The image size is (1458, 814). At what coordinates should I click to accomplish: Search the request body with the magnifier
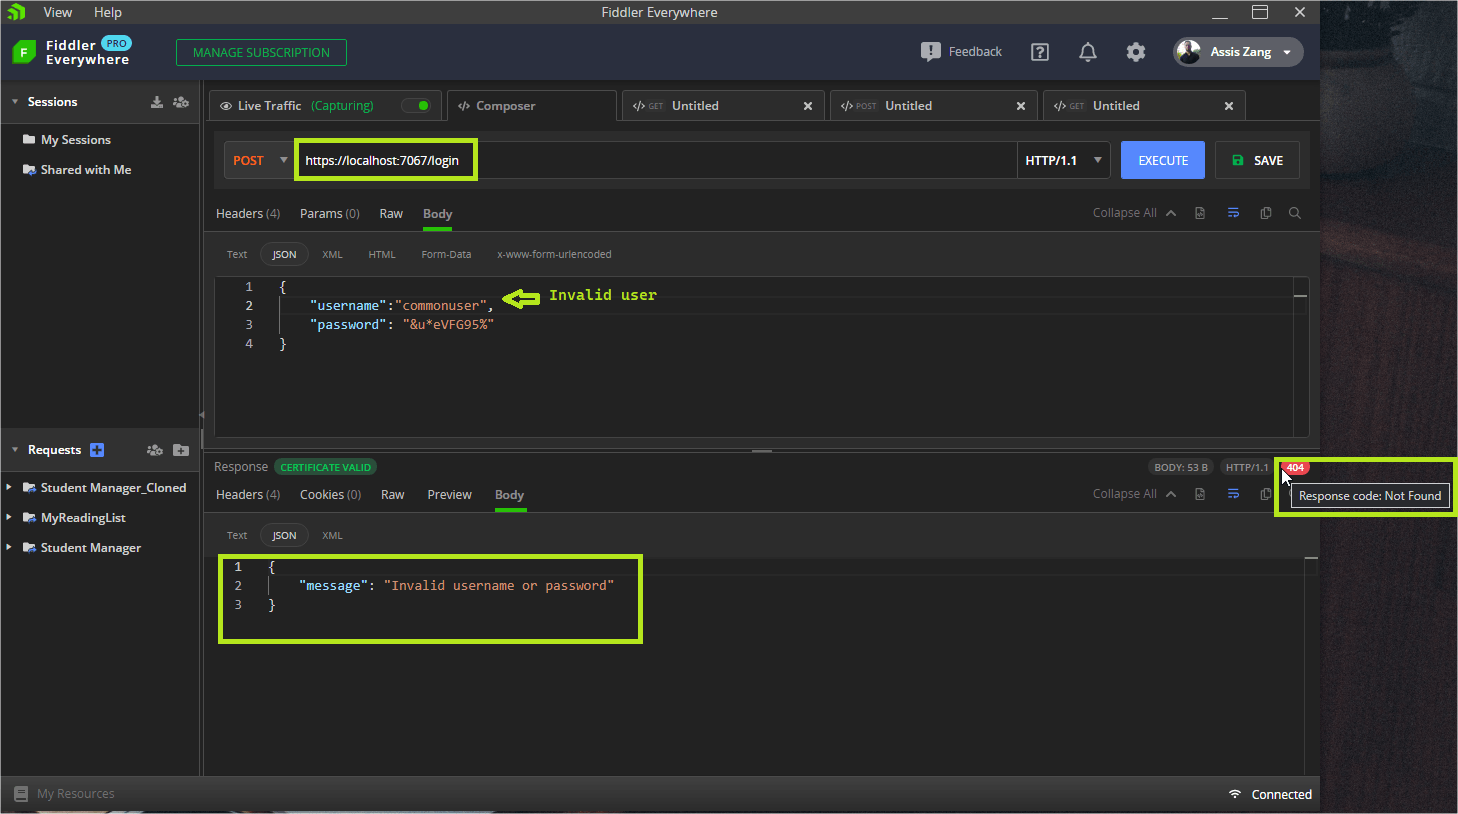[1295, 213]
